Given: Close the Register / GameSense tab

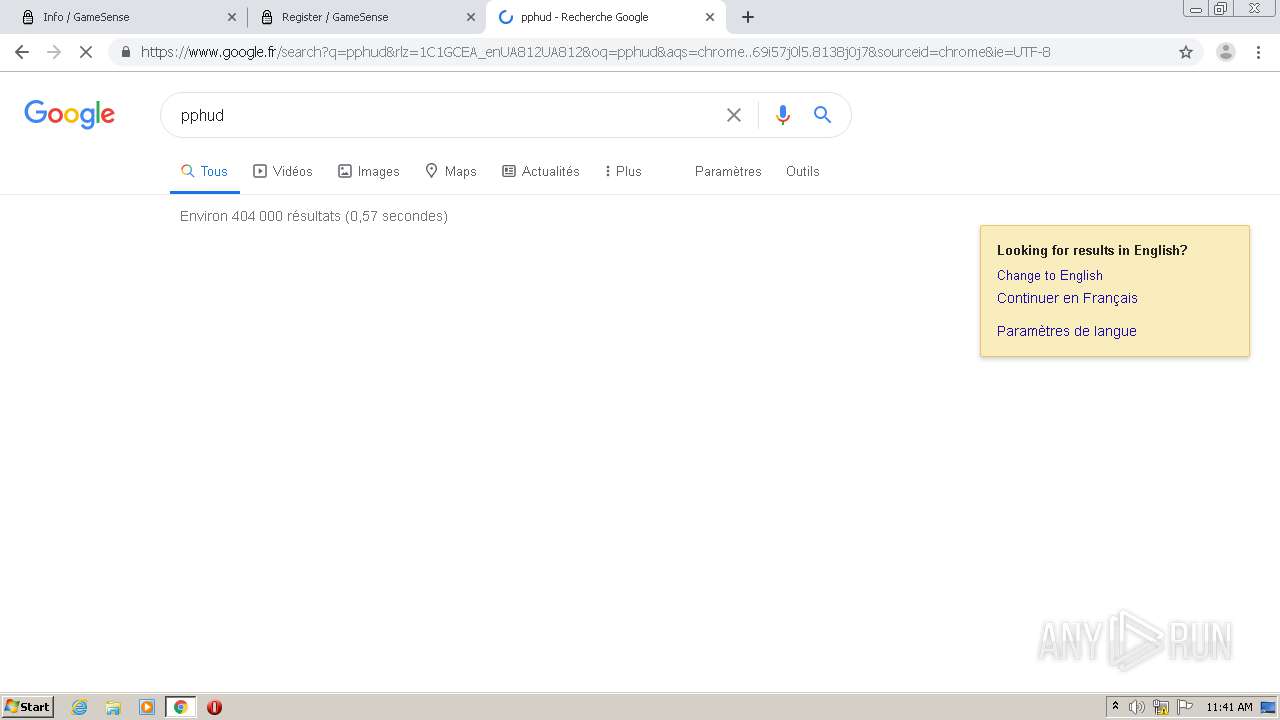Looking at the screenshot, I should [x=471, y=17].
